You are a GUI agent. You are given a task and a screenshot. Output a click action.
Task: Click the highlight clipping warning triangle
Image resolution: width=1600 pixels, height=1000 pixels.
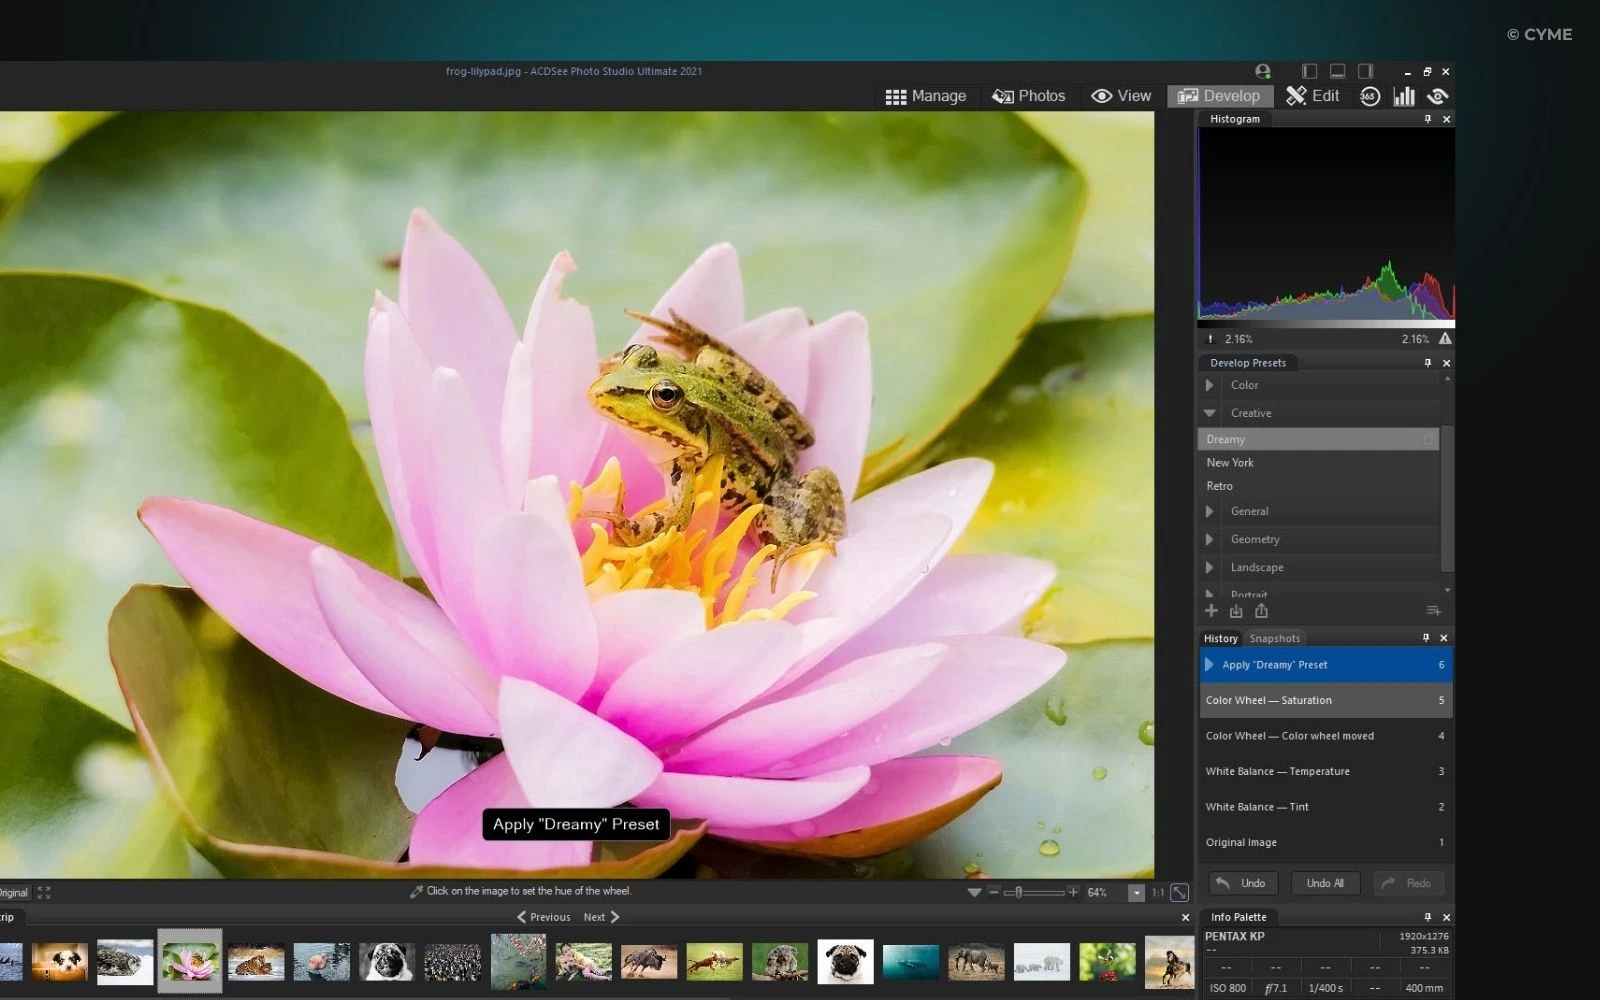click(1445, 339)
